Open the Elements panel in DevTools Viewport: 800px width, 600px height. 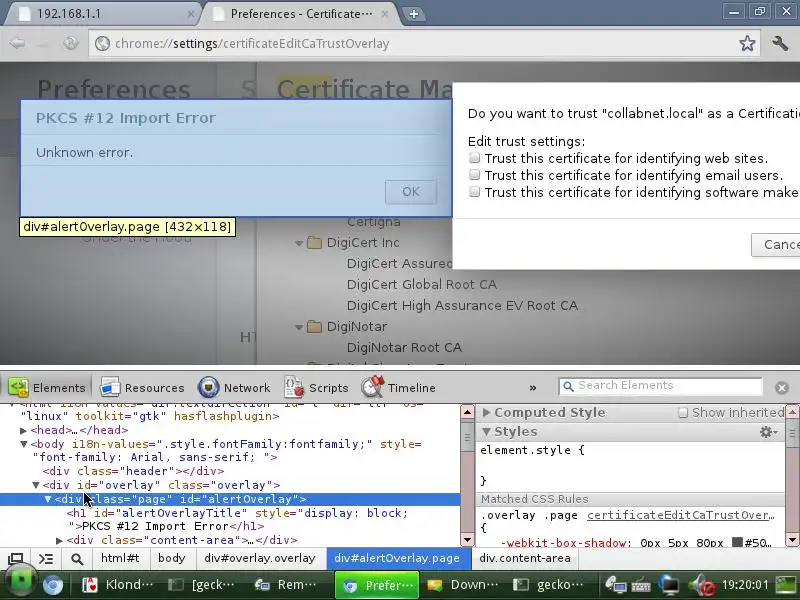tap(46, 388)
